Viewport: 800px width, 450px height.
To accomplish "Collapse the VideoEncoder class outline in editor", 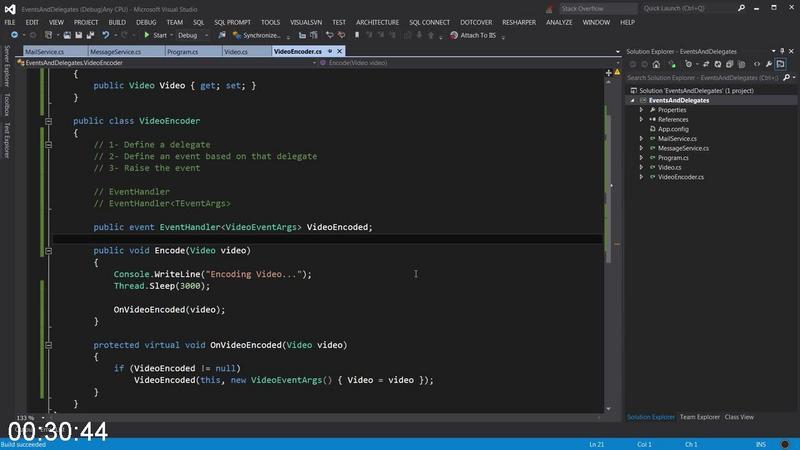I will tap(48, 121).
